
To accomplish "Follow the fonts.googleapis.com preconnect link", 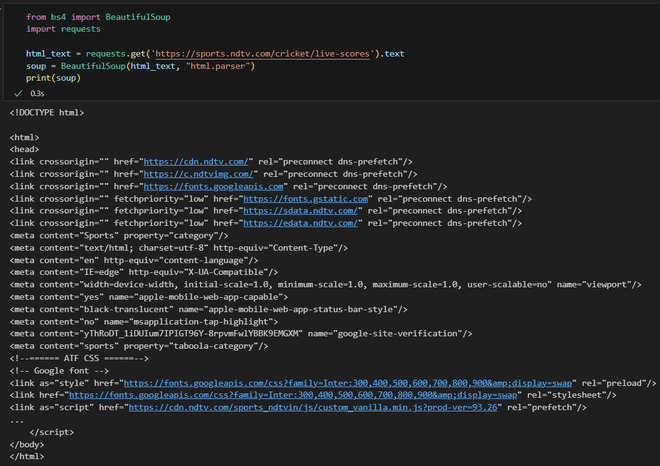I will click(215, 185).
